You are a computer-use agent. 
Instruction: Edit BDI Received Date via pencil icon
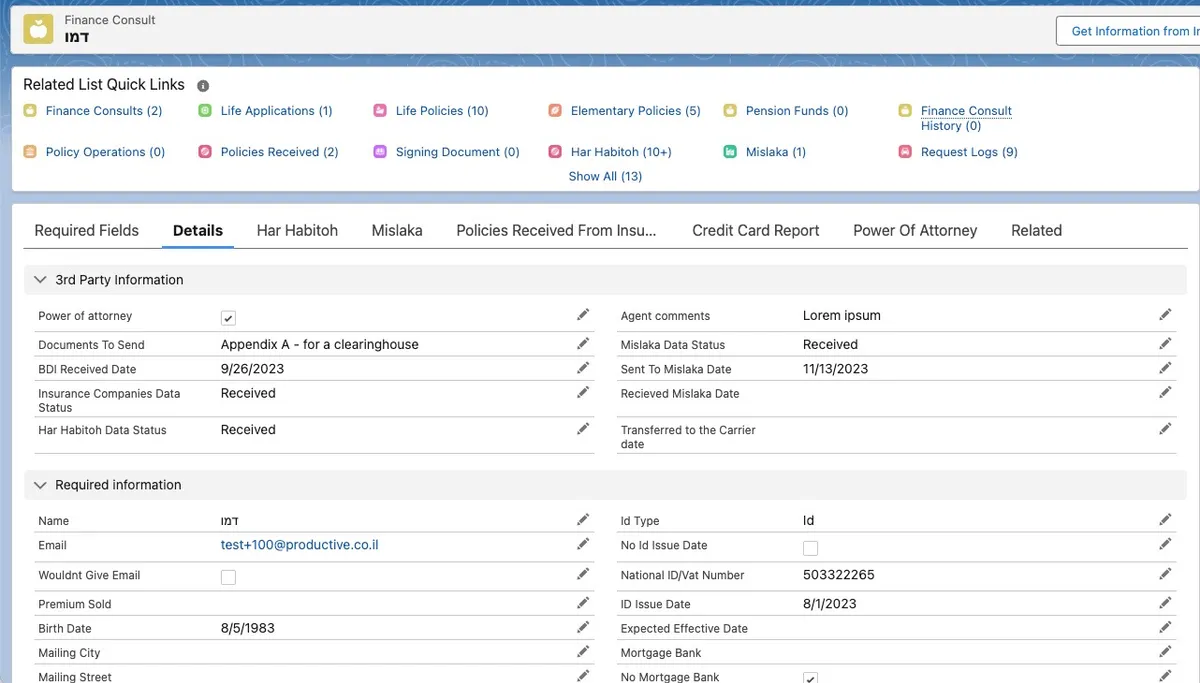[583, 368]
